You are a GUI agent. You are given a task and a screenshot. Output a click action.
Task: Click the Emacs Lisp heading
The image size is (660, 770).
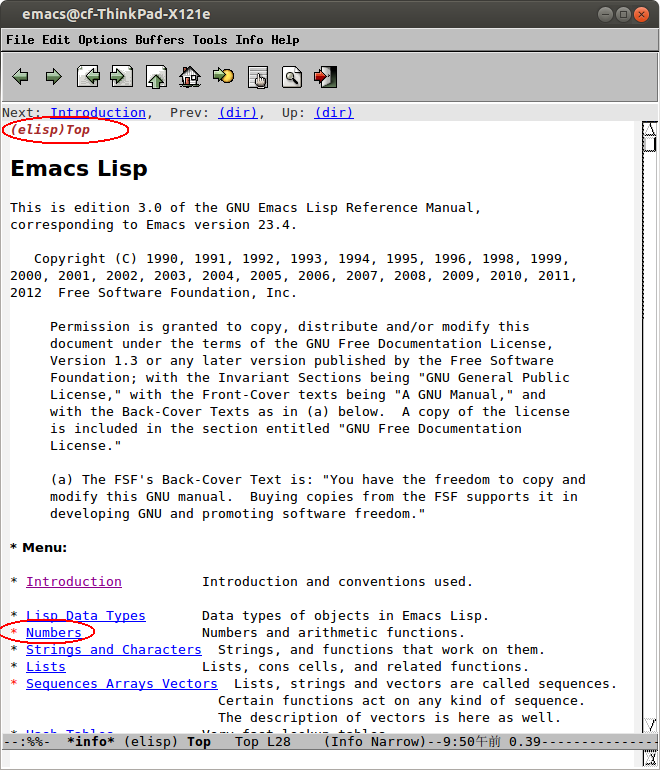(79, 168)
